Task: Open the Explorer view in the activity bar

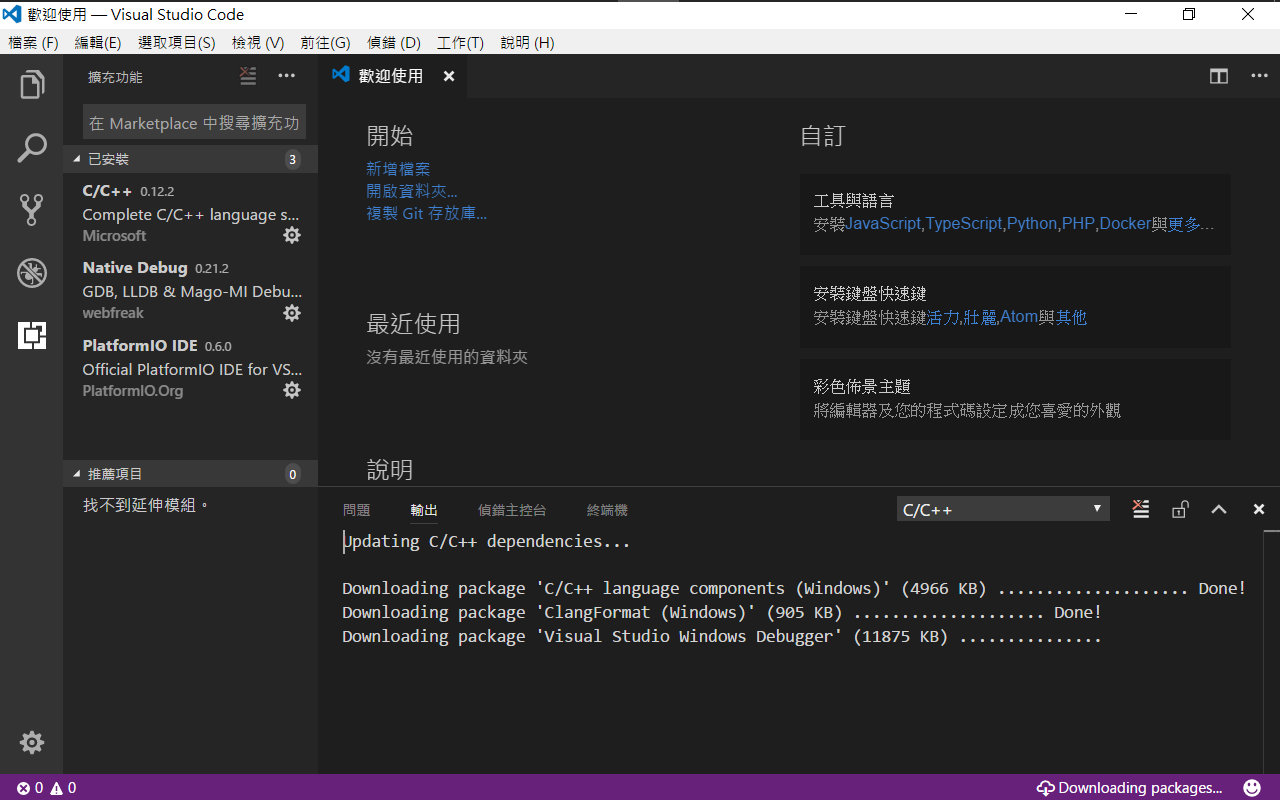Action: pyautogui.click(x=31, y=84)
